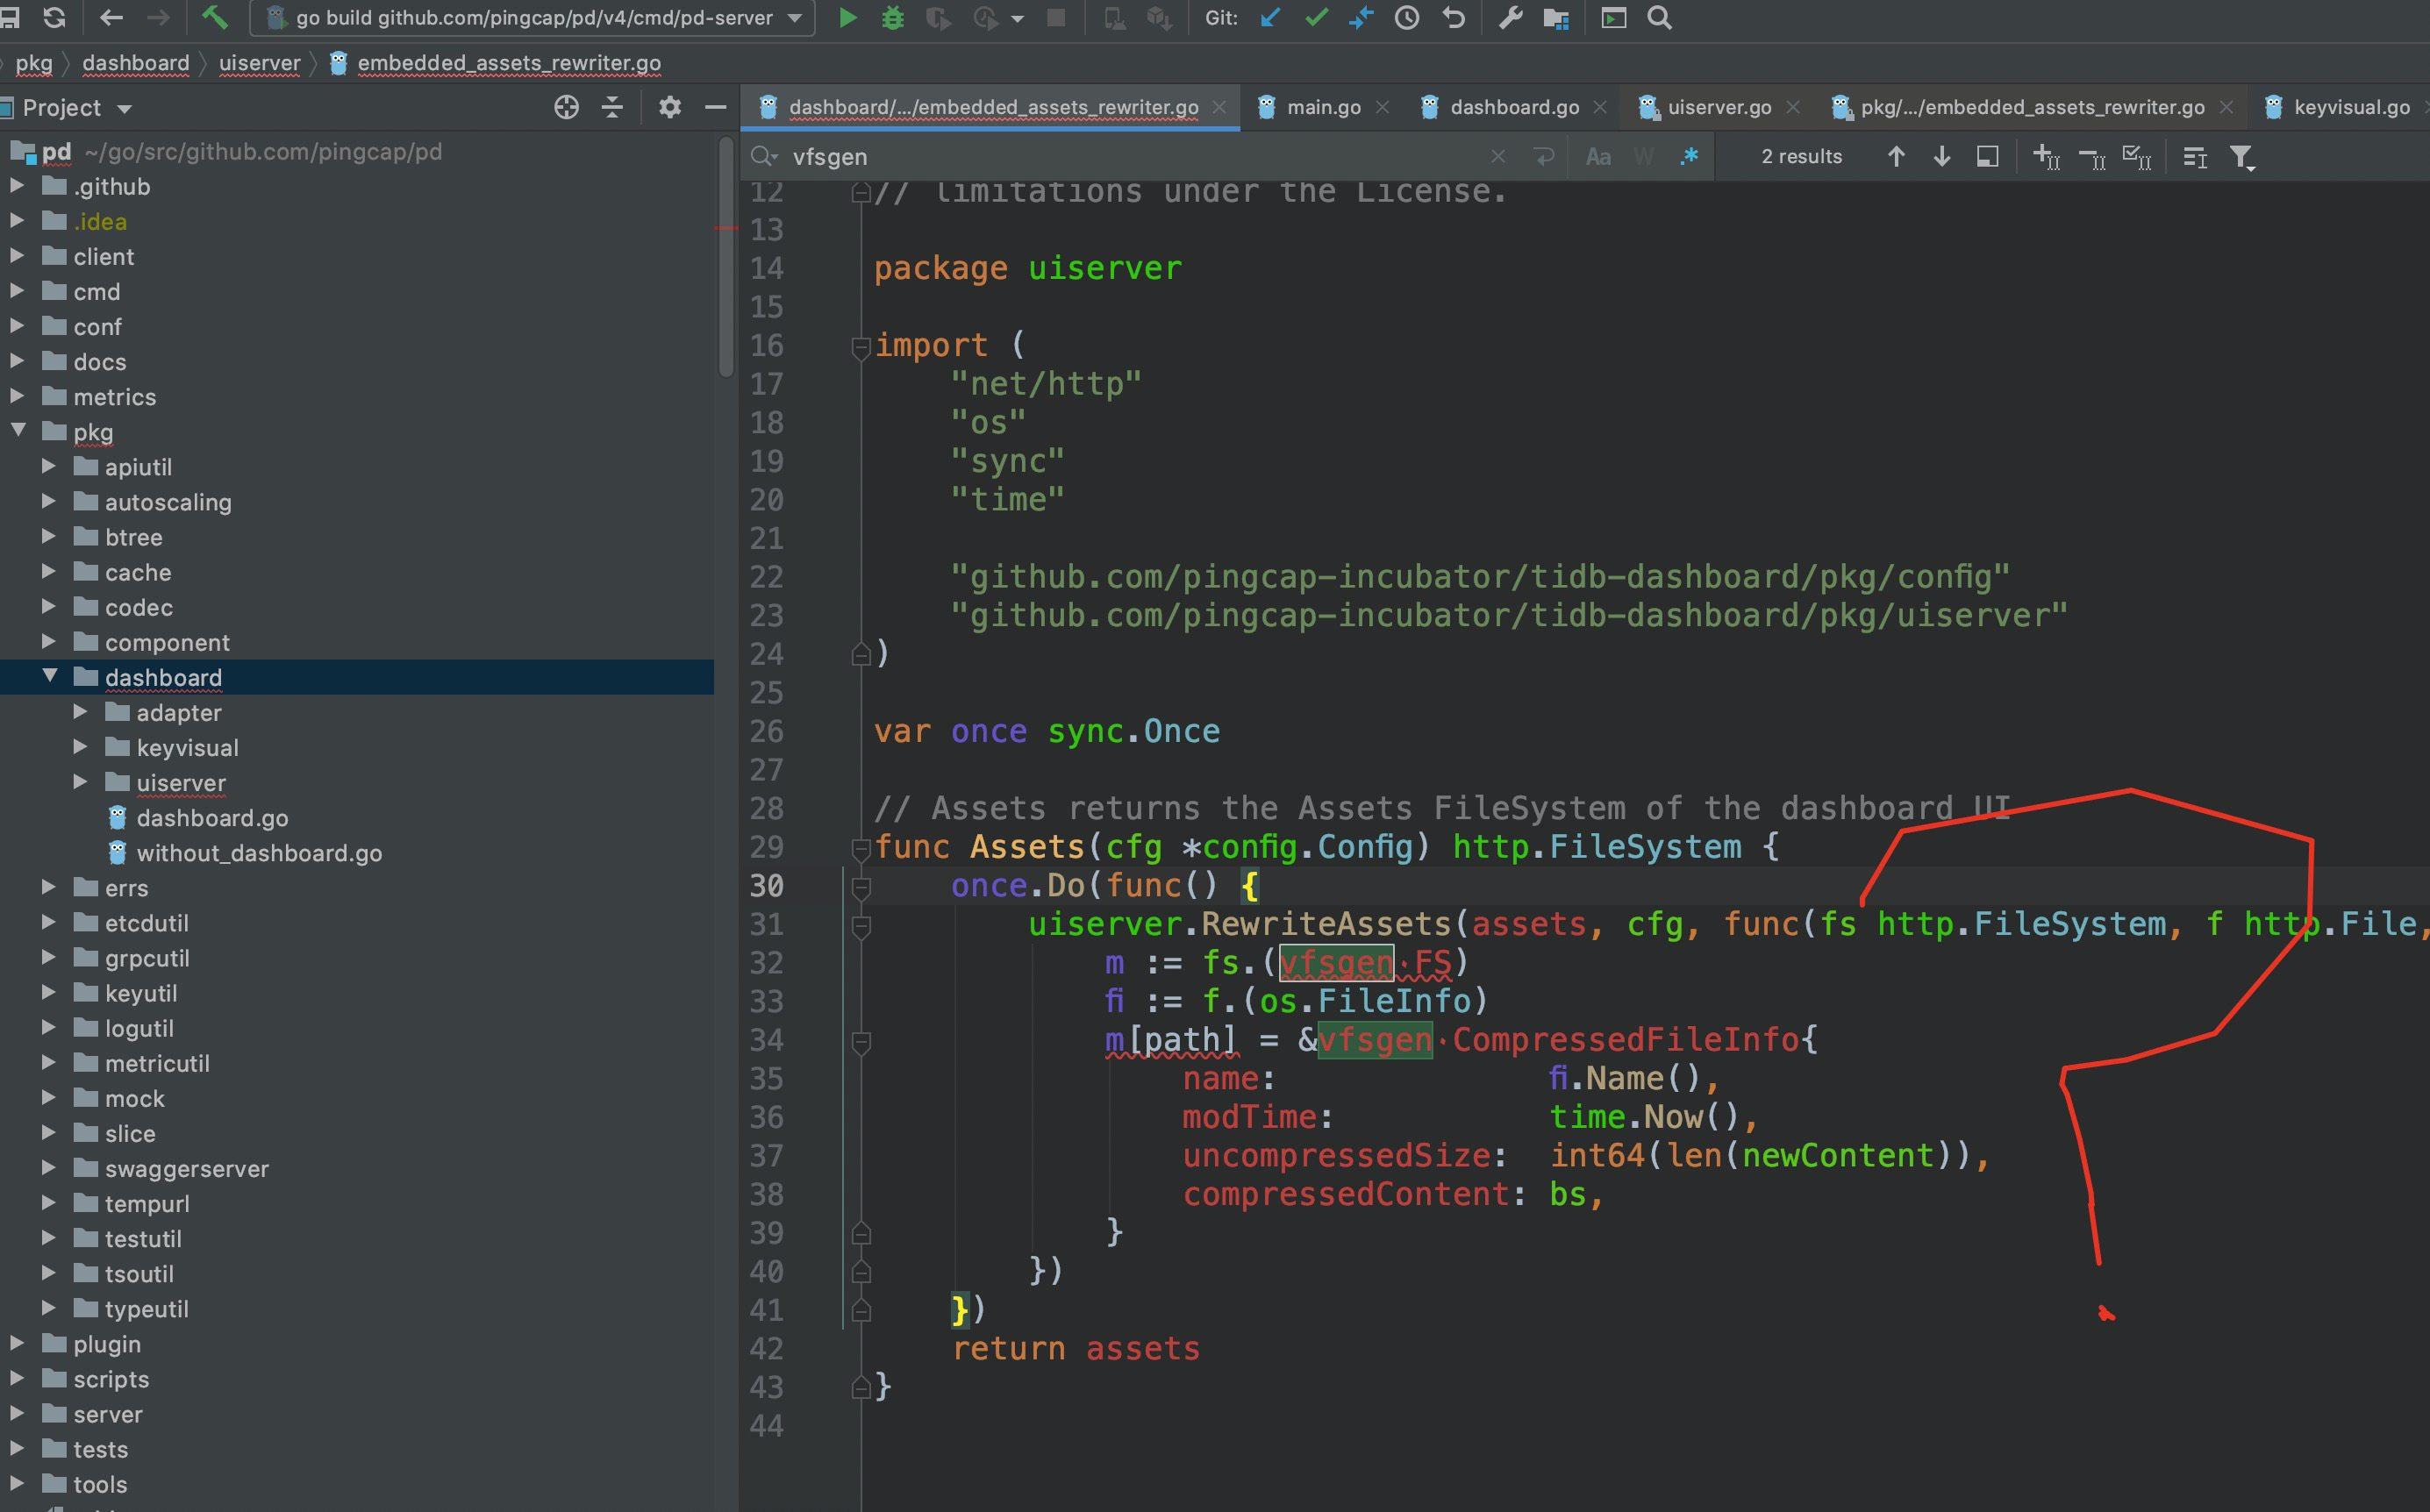This screenshot has height=1512, width=2430.
Task: Switch to the main.go tab
Action: coord(1322,107)
